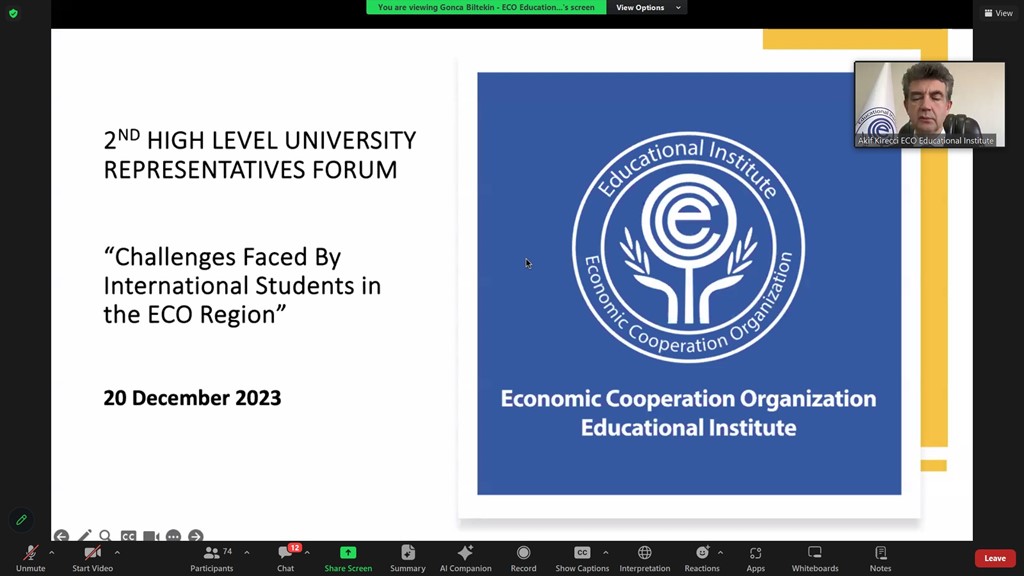The height and width of the screenshot is (576, 1024).
Task: Expand the arrow next to Participants
Action: pyautogui.click(x=247, y=552)
